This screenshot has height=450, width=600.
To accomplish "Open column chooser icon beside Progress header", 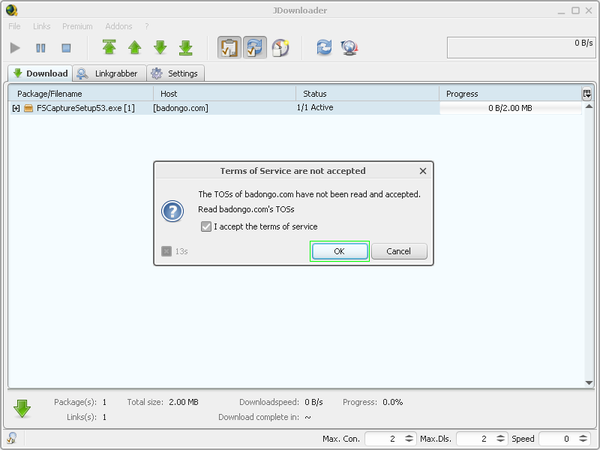I will [x=587, y=94].
